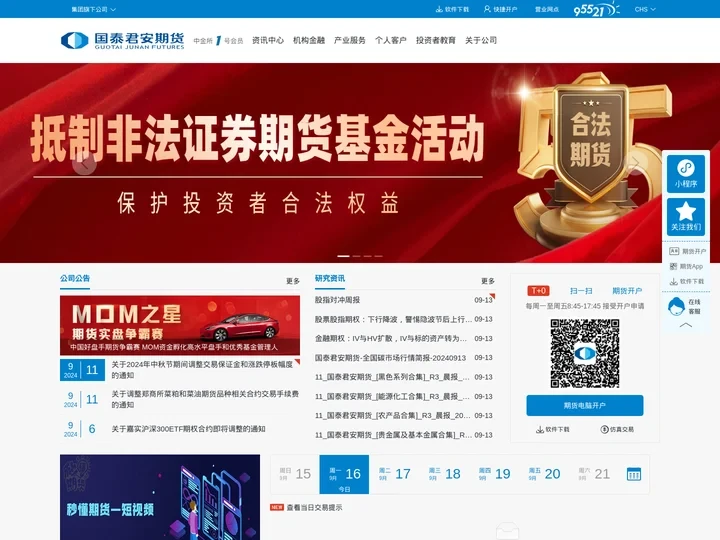Open 黑色系列合集 morning report

[x=392, y=377]
